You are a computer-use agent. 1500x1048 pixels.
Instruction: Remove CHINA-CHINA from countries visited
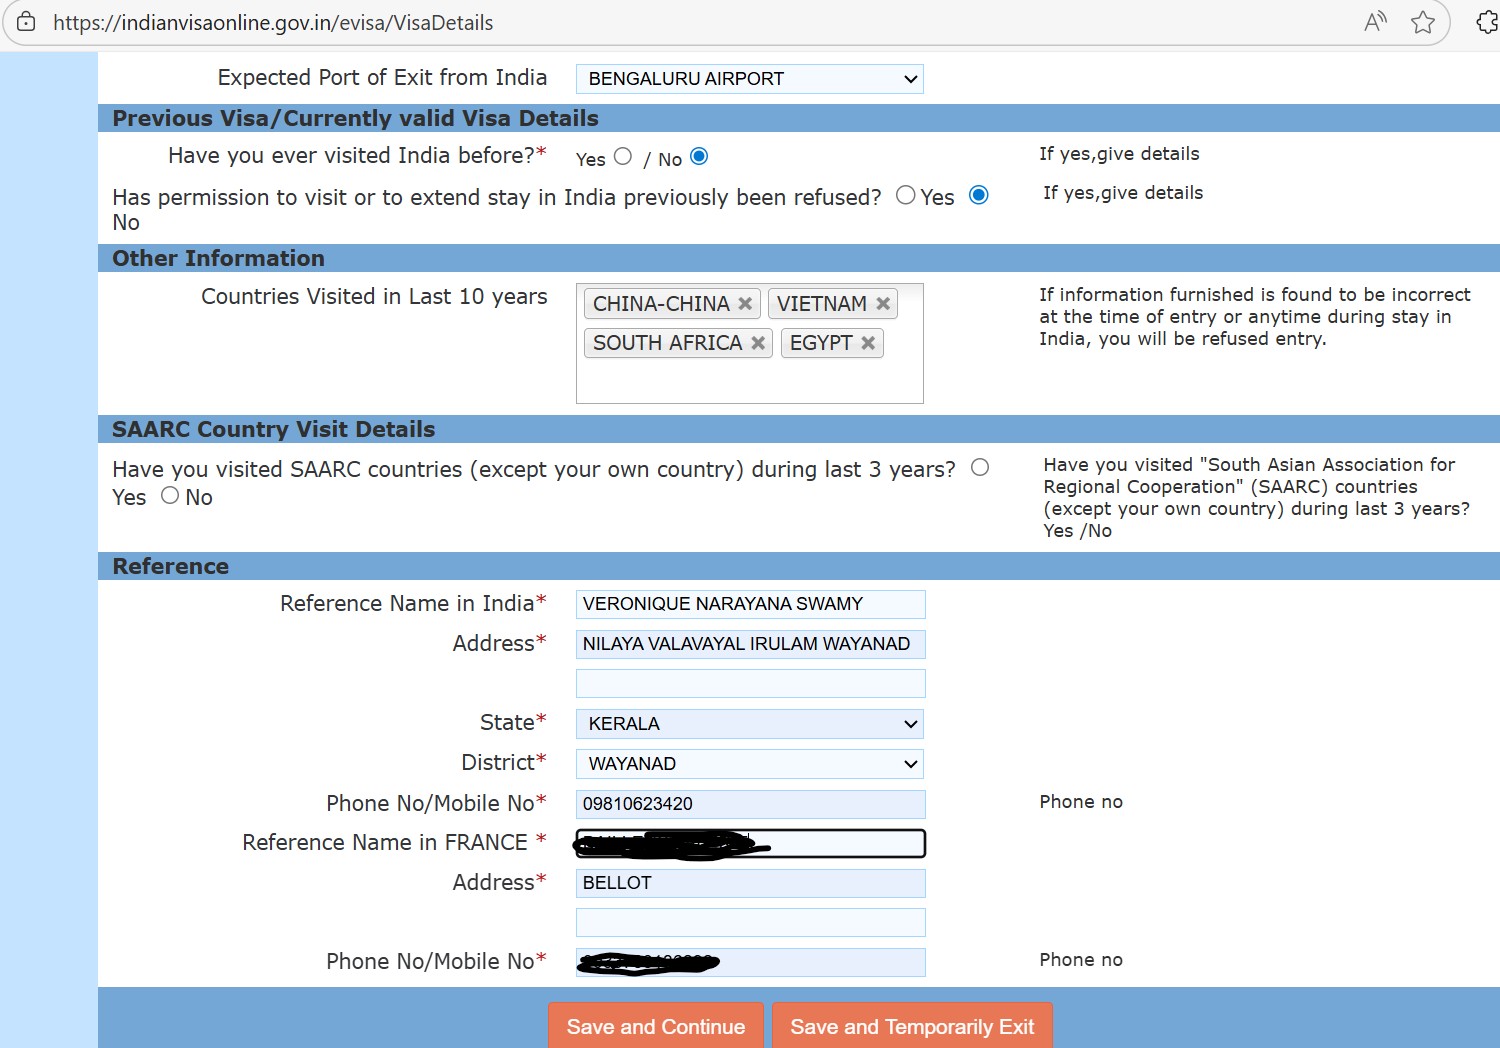click(745, 304)
